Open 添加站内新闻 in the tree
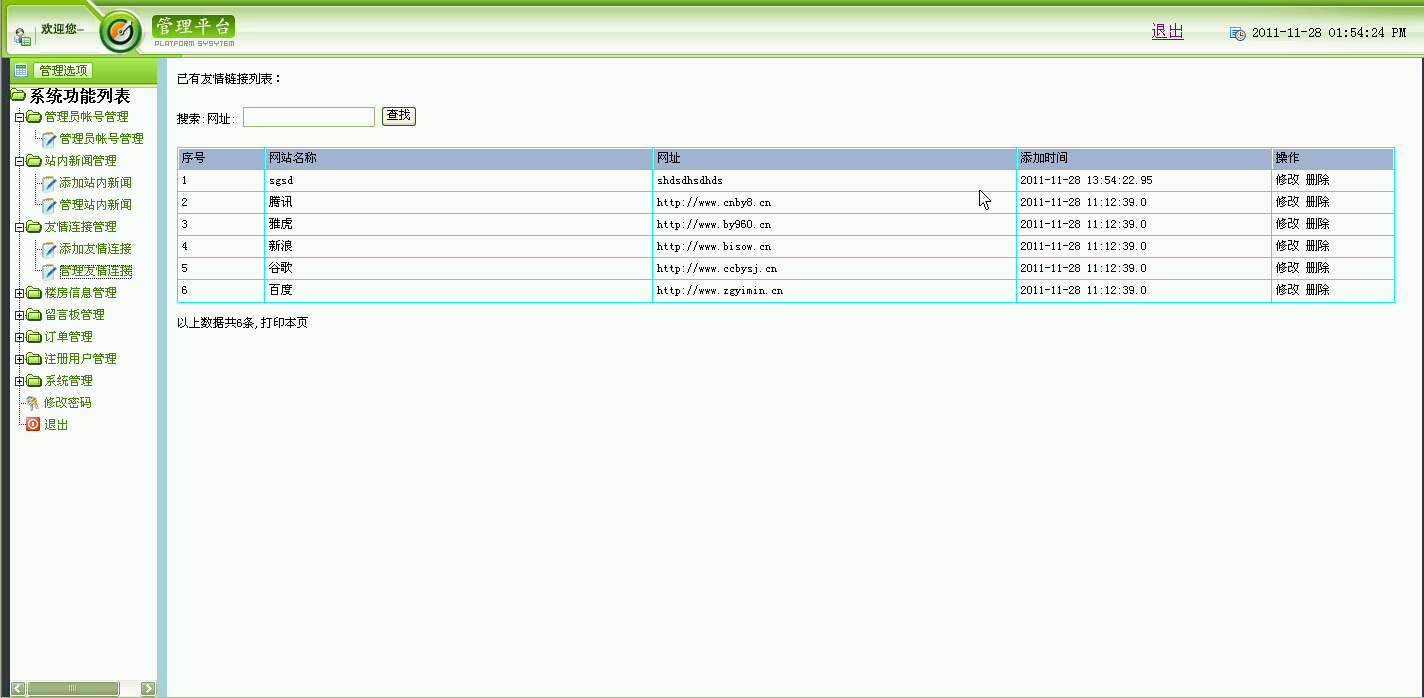Viewport: 1424px width, 698px height. (95, 183)
